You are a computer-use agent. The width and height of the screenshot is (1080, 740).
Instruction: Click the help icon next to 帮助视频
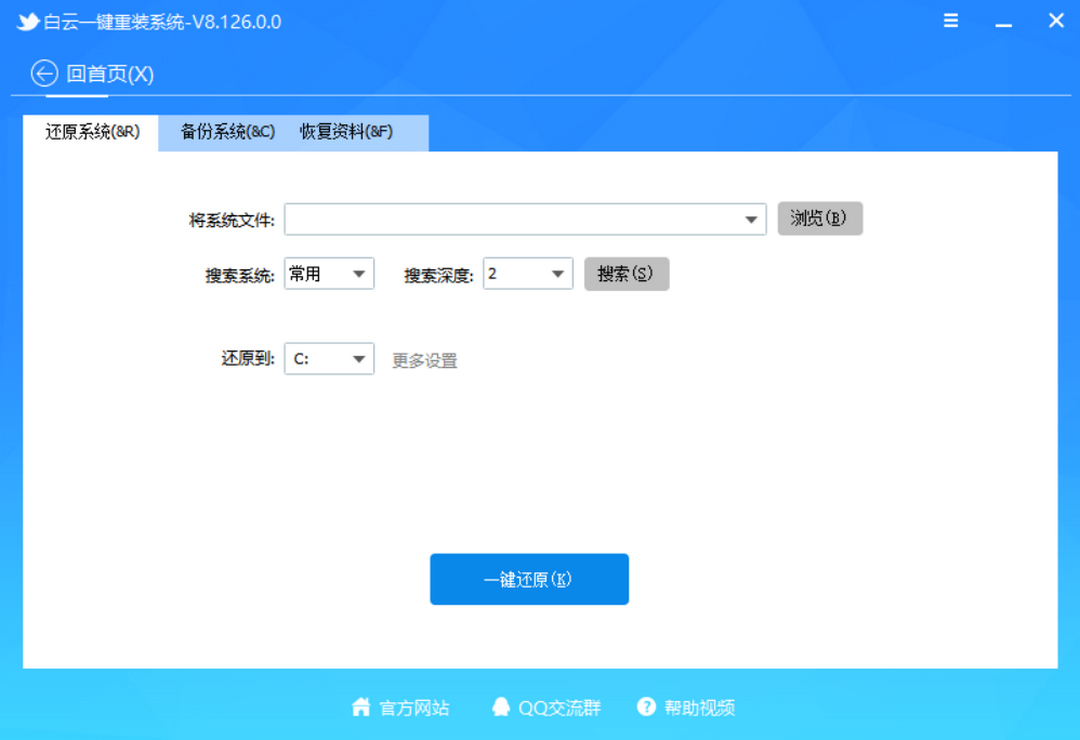click(646, 707)
